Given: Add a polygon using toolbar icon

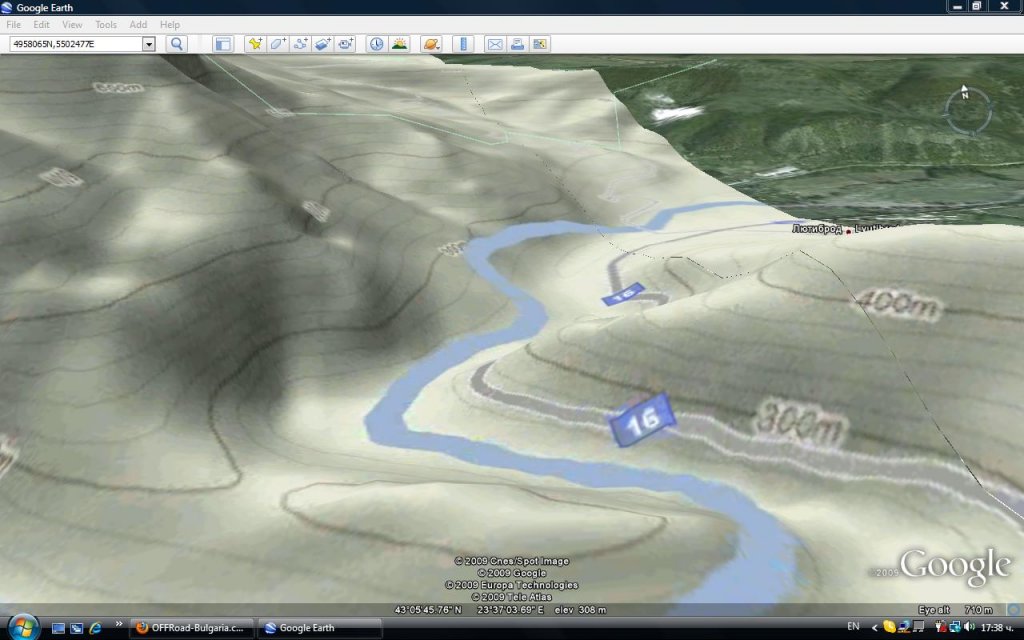Looking at the screenshot, I should [278, 44].
